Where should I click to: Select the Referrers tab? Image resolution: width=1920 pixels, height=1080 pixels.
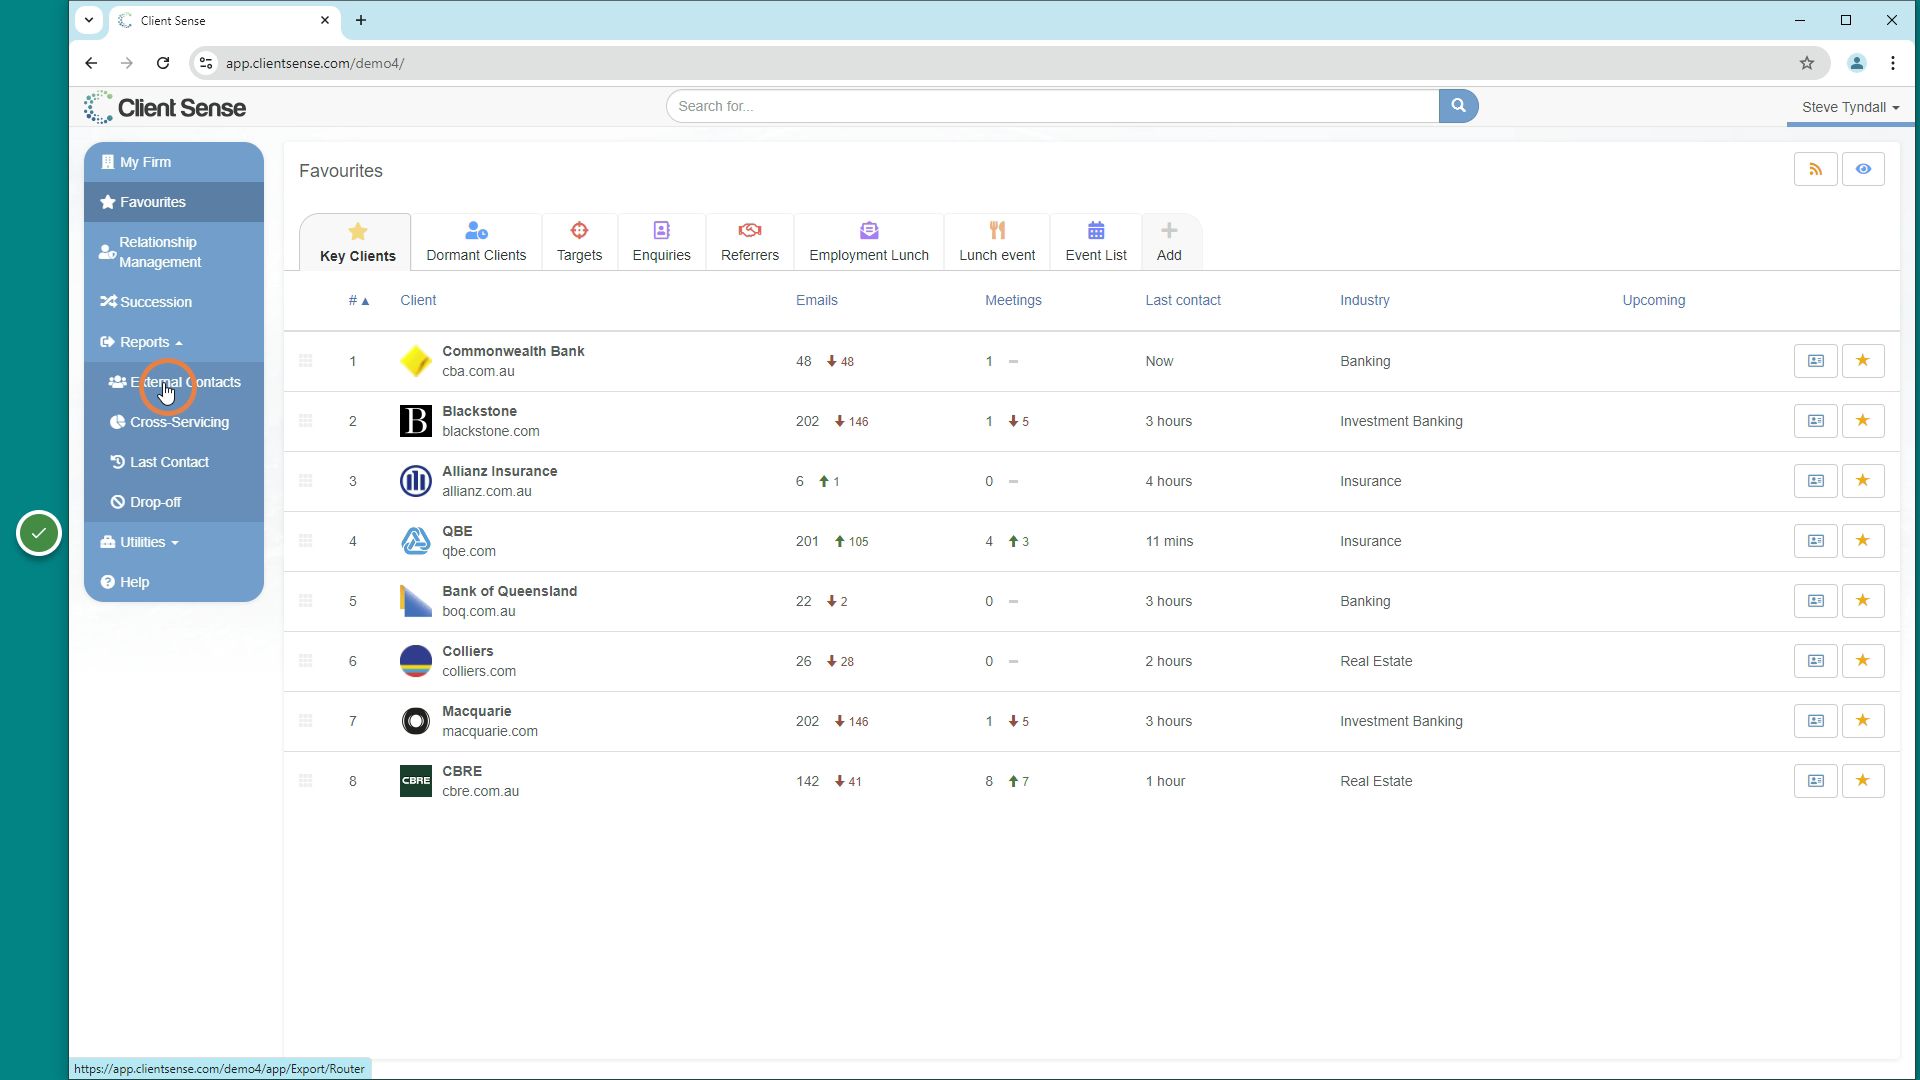pyautogui.click(x=750, y=242)
